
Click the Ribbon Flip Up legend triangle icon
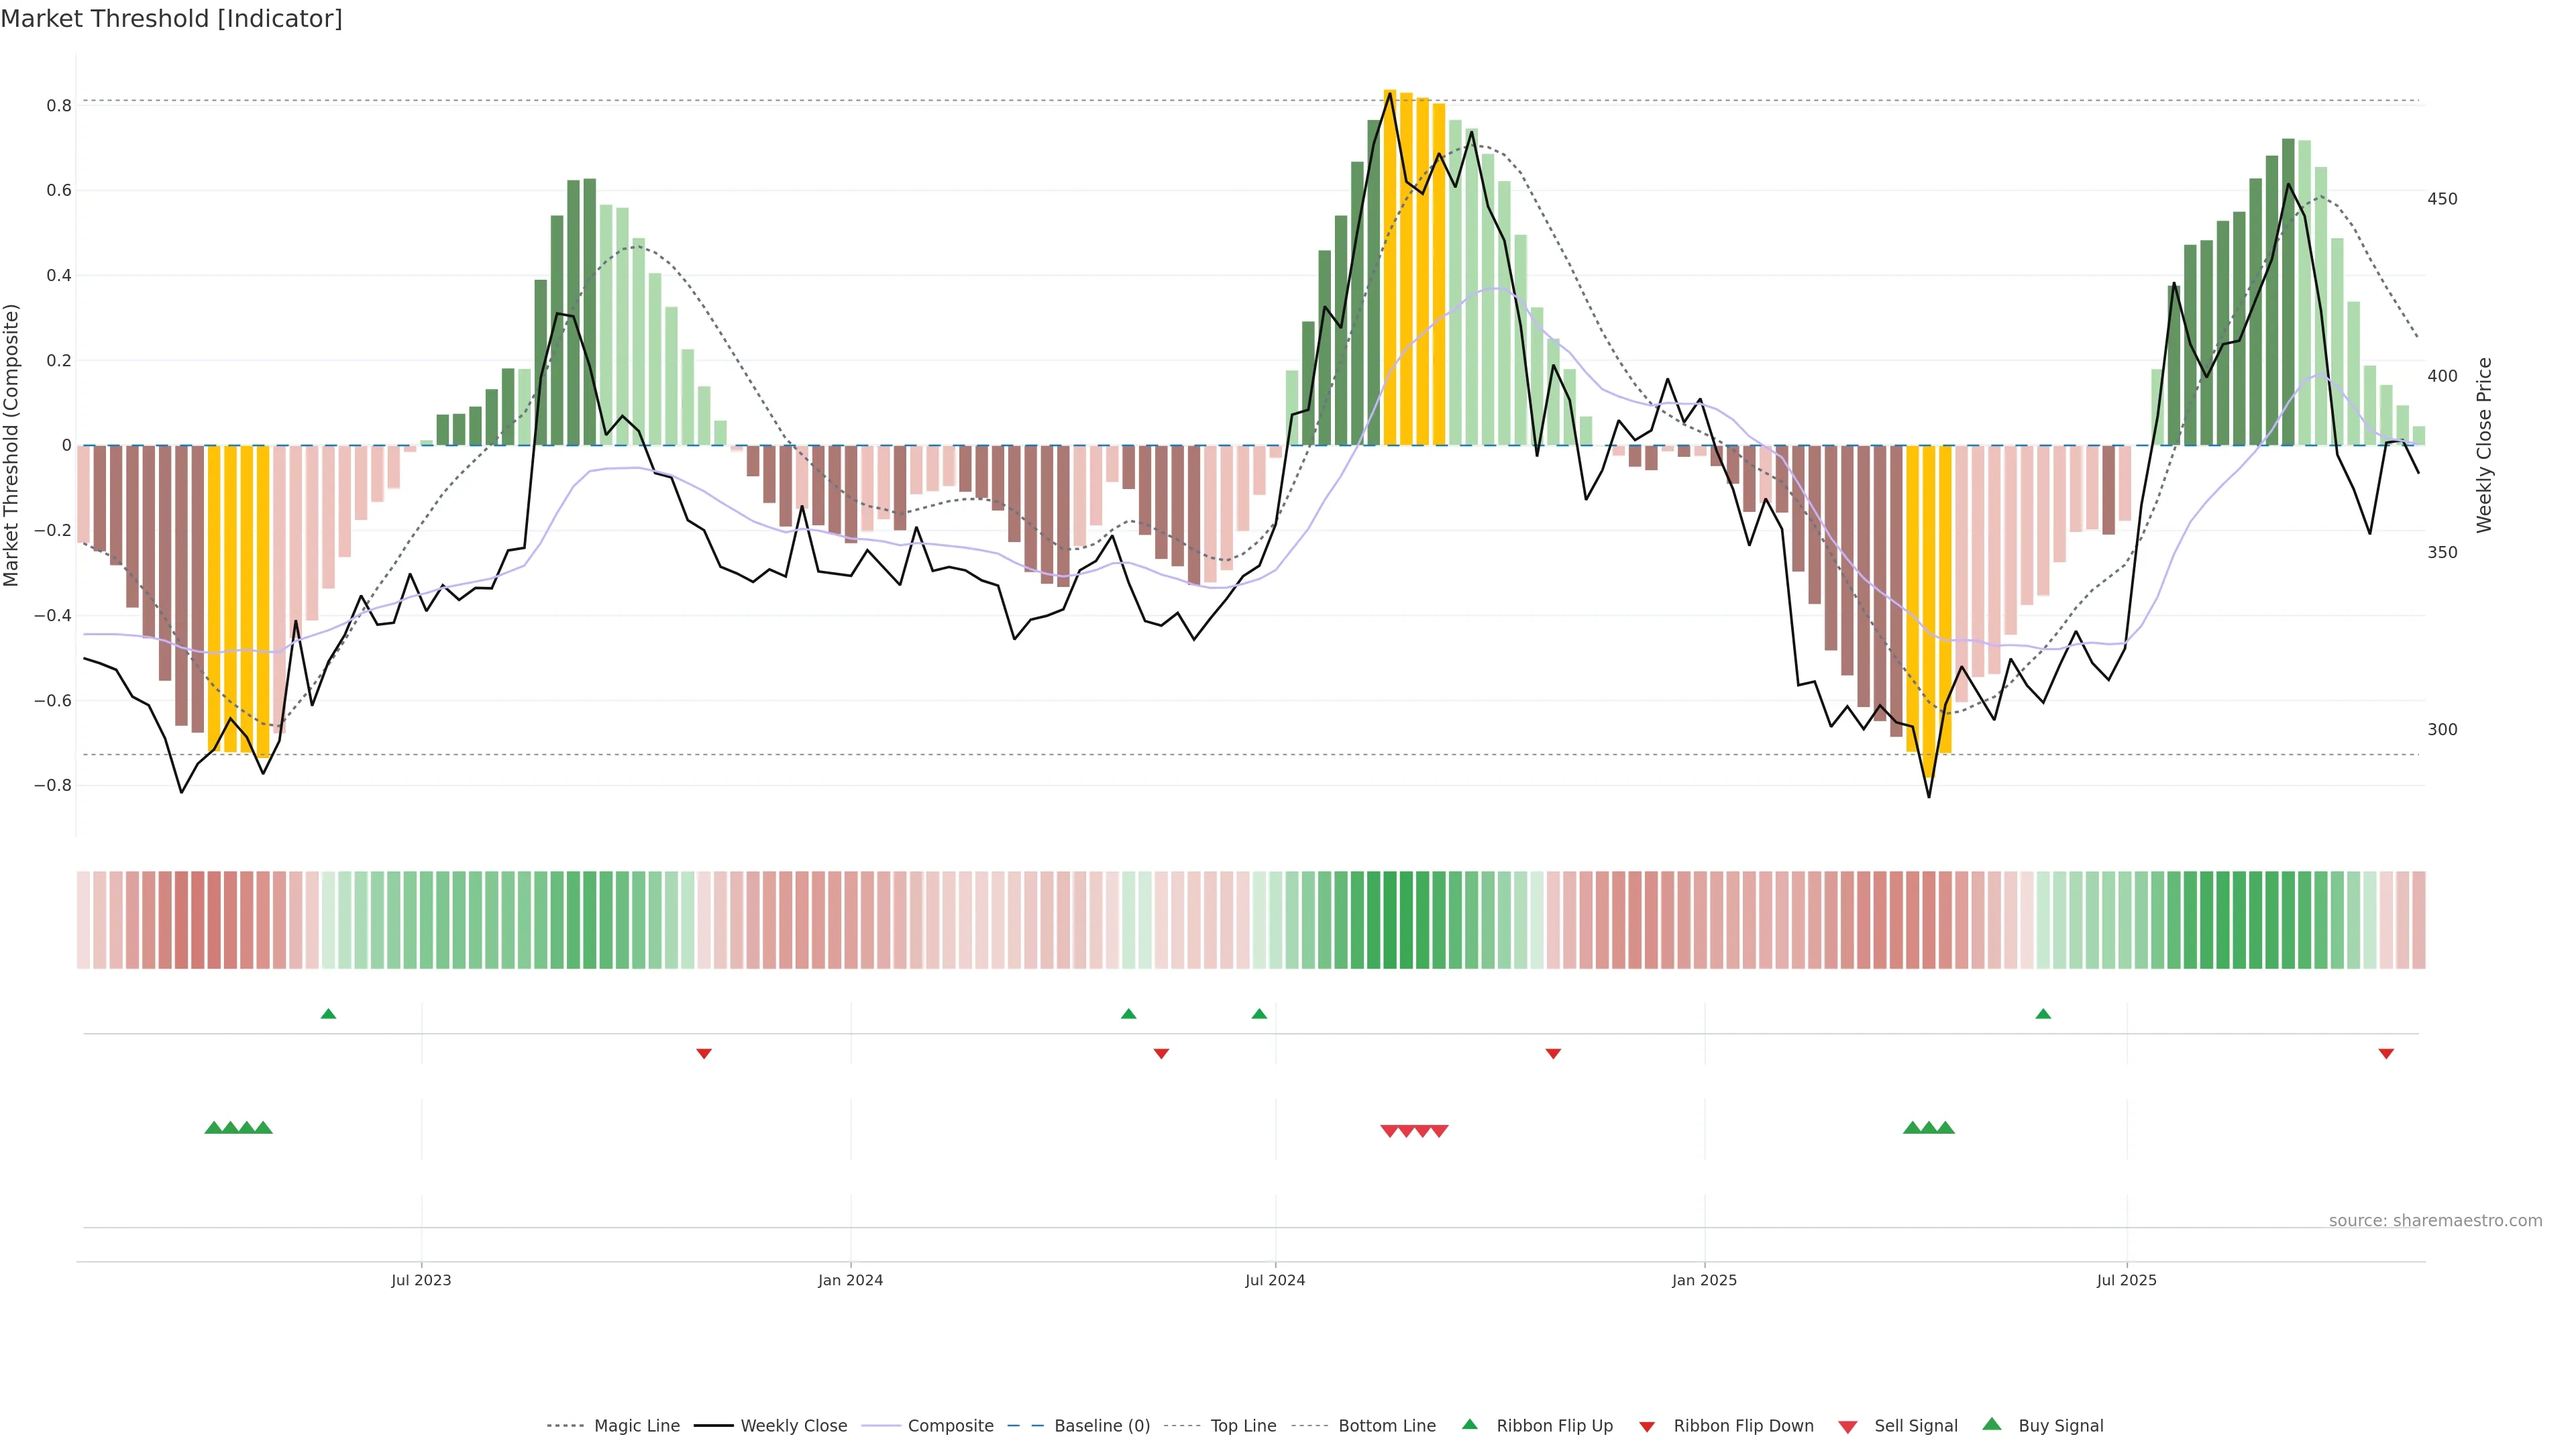(x=1469, y=1424)
